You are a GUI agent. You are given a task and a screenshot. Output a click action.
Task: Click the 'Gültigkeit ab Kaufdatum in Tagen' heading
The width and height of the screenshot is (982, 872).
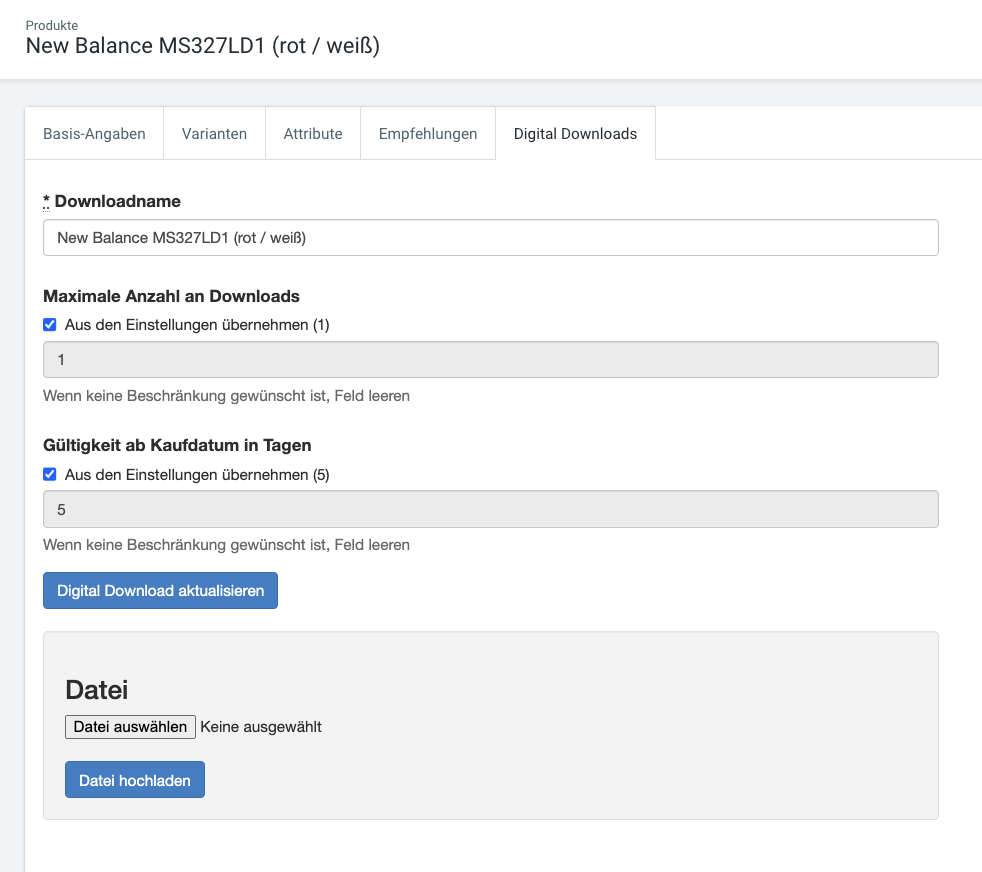[177, 445]
